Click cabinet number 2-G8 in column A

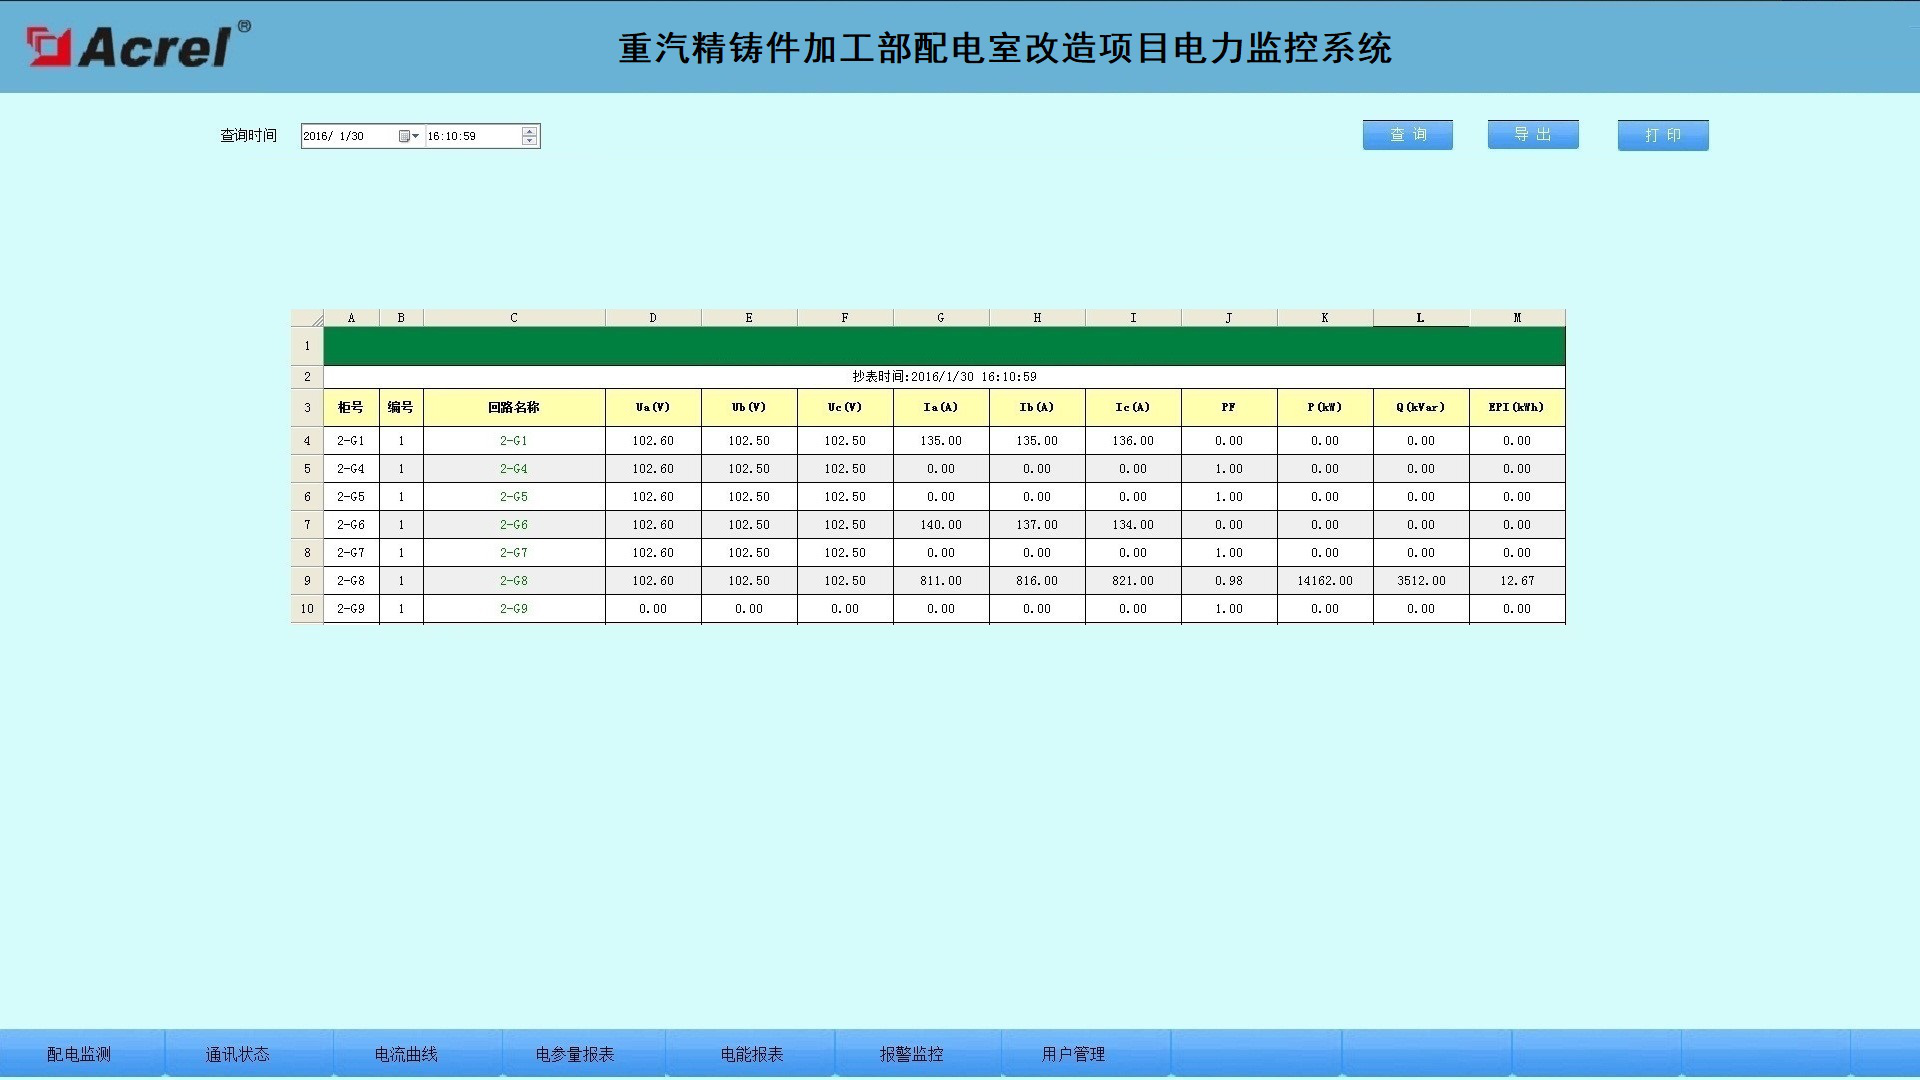click(351, 581)
